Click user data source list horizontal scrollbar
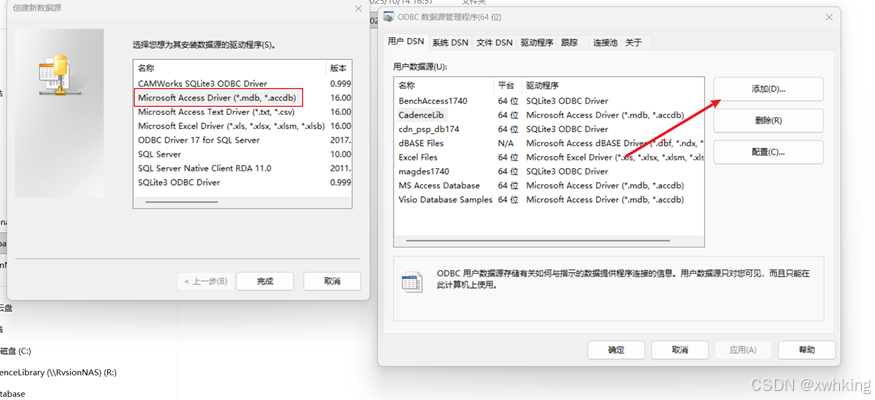The height and width of the screenshot is (400, 875). [537, 241]
